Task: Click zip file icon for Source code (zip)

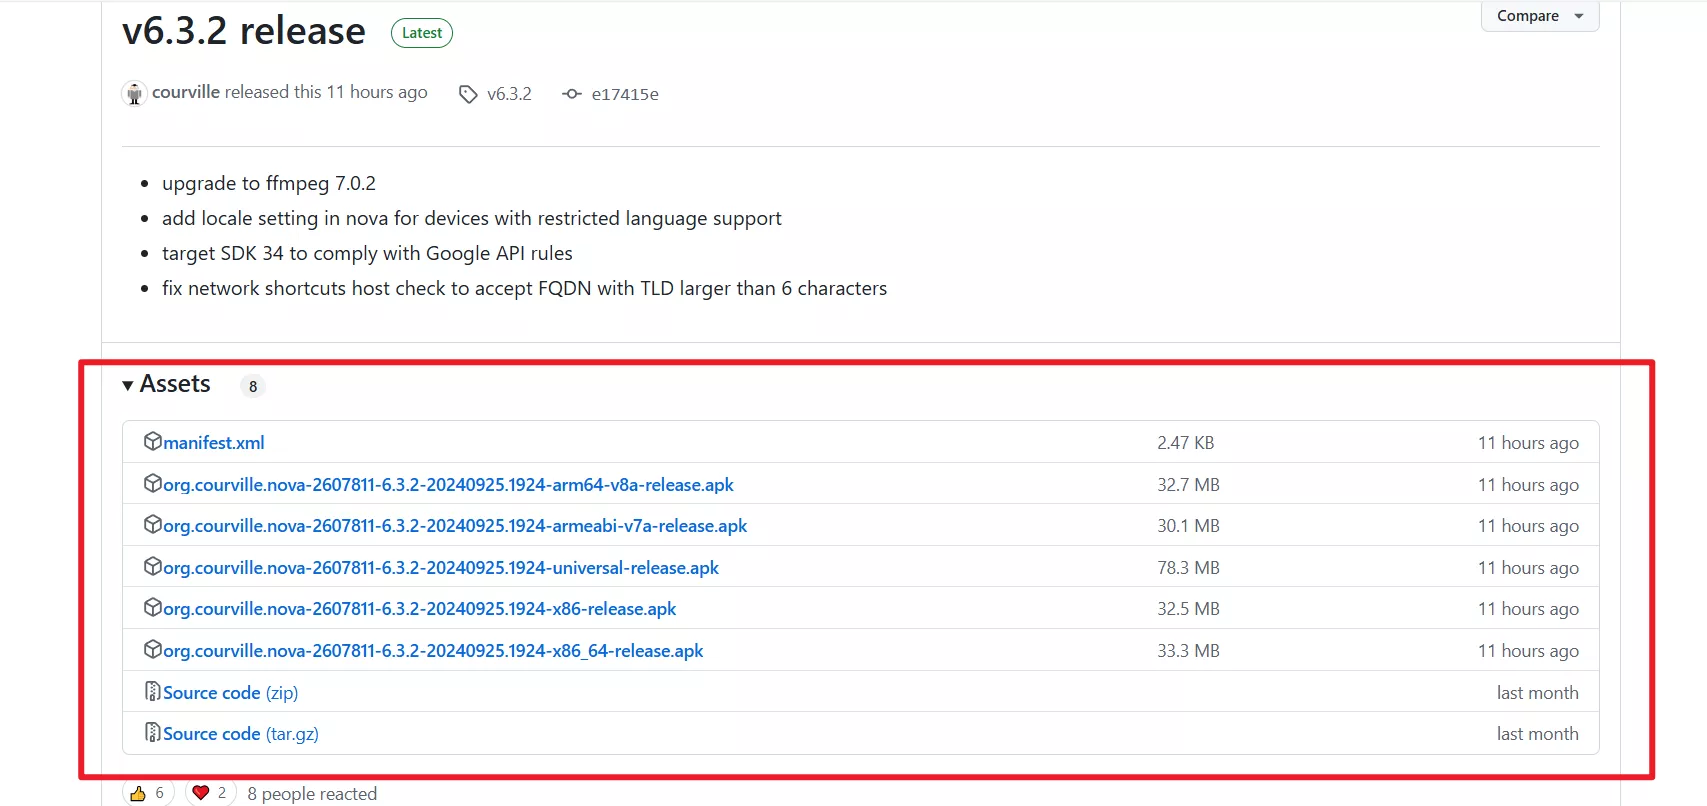Action: point(153,691)
